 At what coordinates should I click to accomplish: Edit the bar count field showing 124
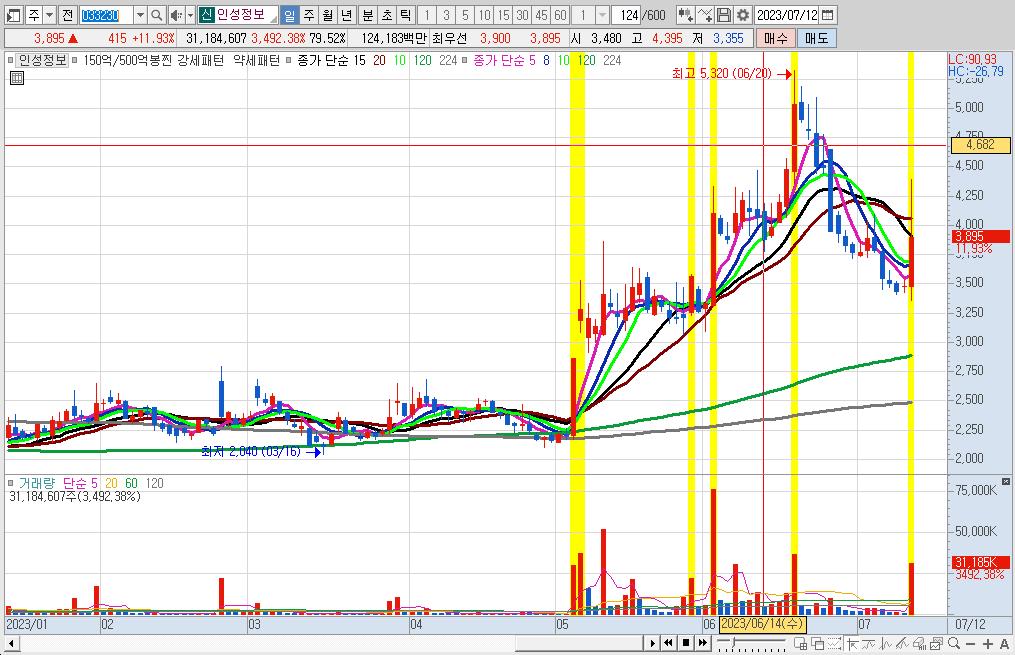[628, 15]
